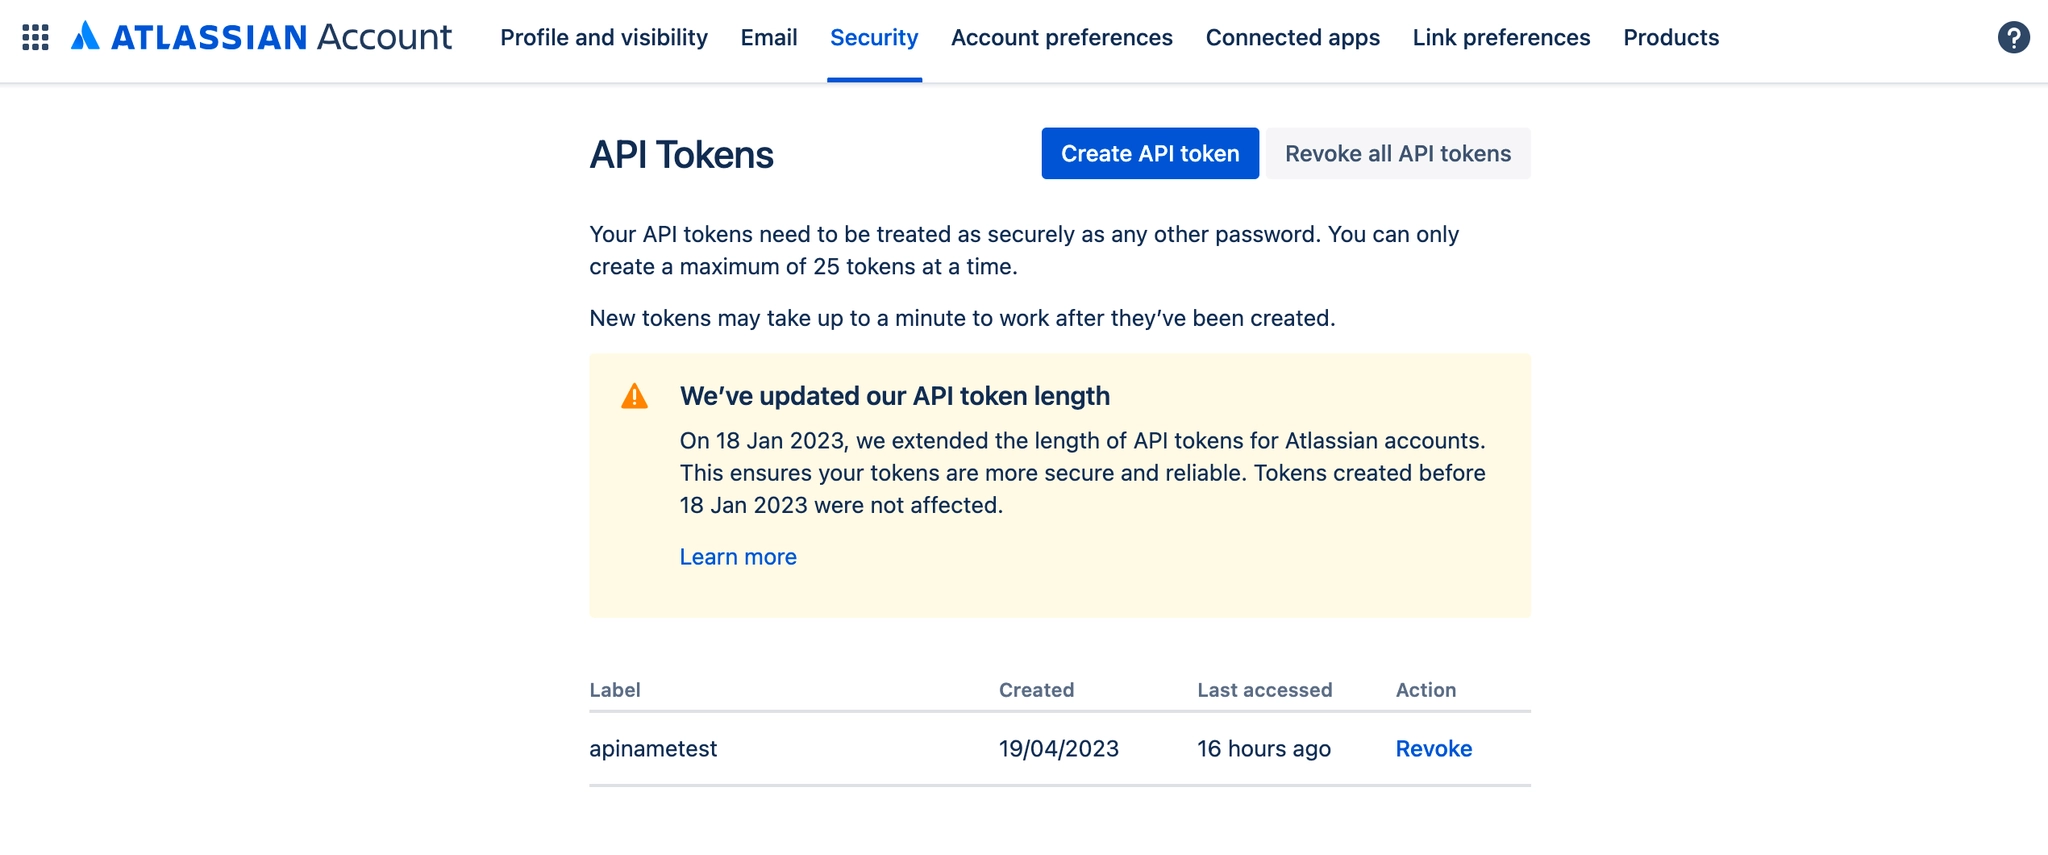Image resolution: width=2048 pixels, height=855 pixels.
Task: Select the Security tab
Action: [x=873, y=38]
